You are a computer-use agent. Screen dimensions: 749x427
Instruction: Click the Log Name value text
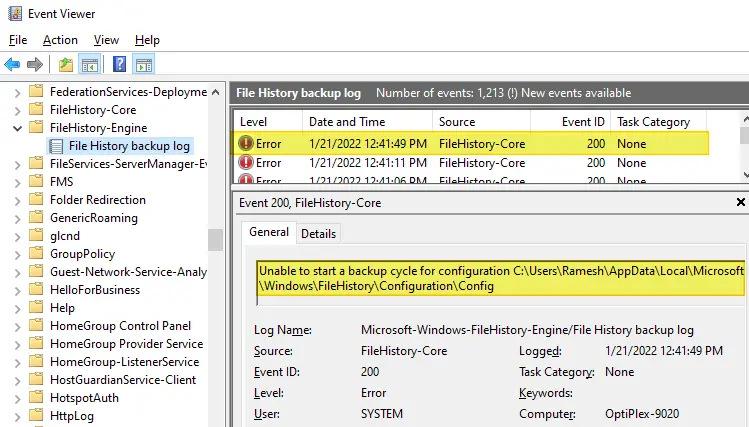(x=527, y=330)
